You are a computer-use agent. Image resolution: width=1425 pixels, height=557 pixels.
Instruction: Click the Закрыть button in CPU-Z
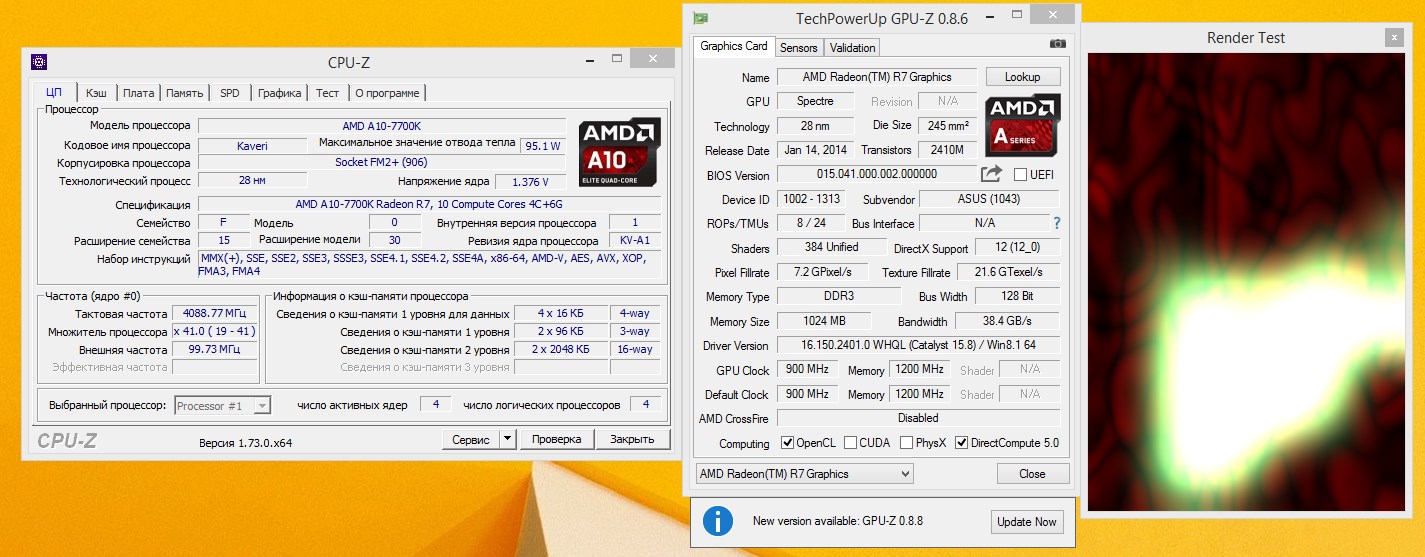[x=632, y=439]
